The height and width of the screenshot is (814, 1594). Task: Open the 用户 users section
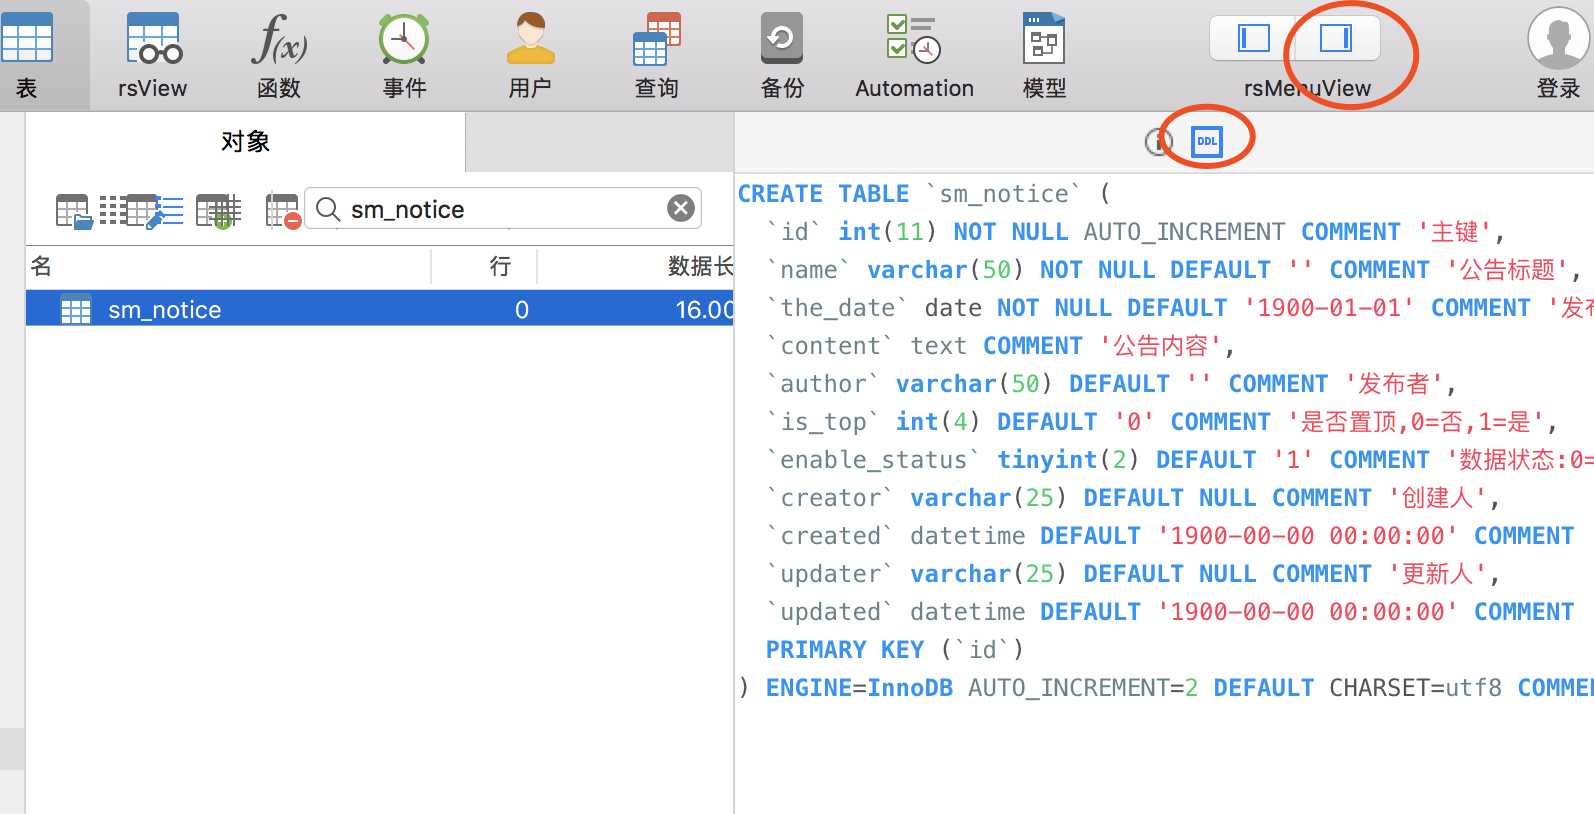point(530,55)
